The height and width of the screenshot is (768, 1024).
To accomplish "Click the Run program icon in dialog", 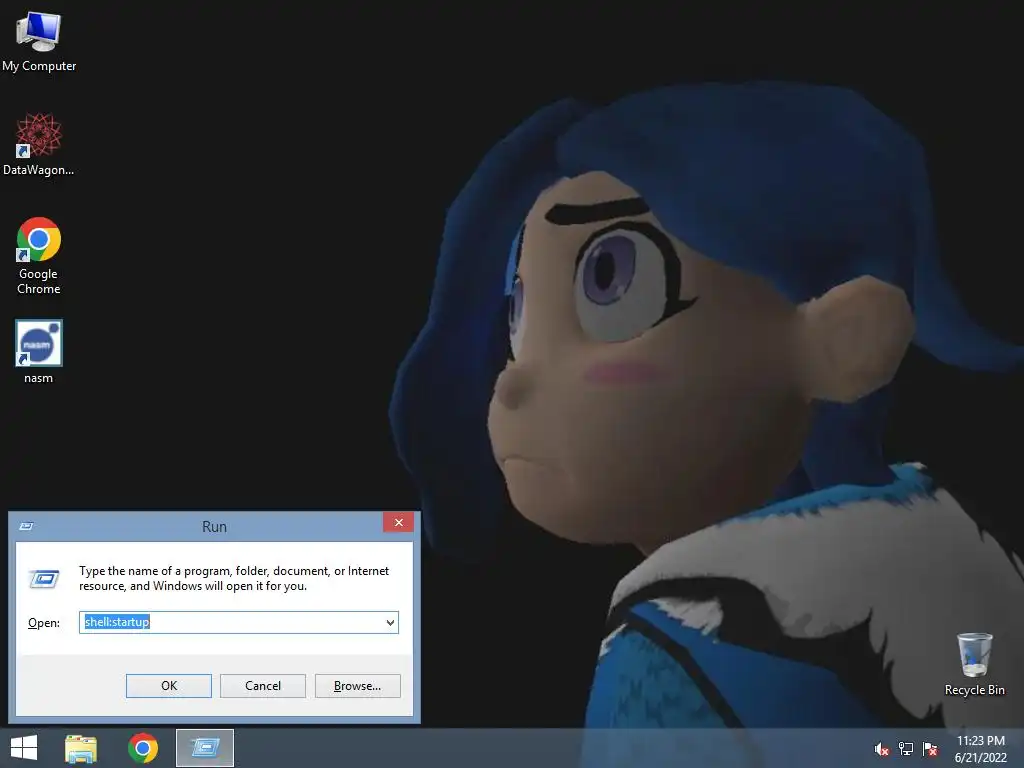I will [44, 579].
